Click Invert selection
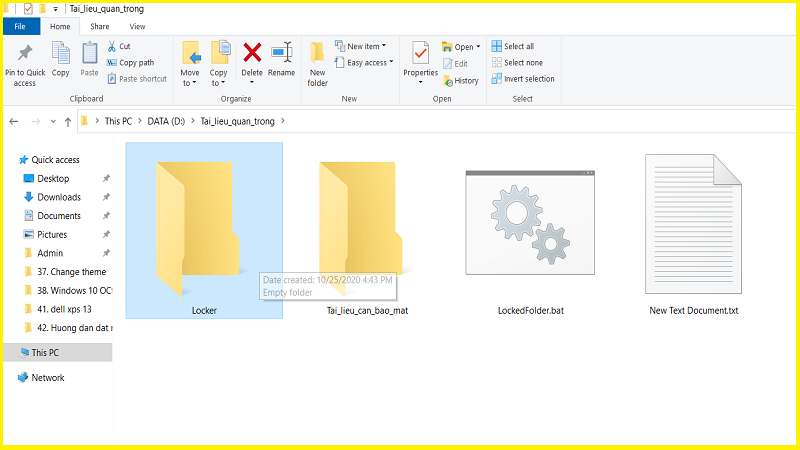Screen dimensions: 800x450 click(x=523, y=79)
